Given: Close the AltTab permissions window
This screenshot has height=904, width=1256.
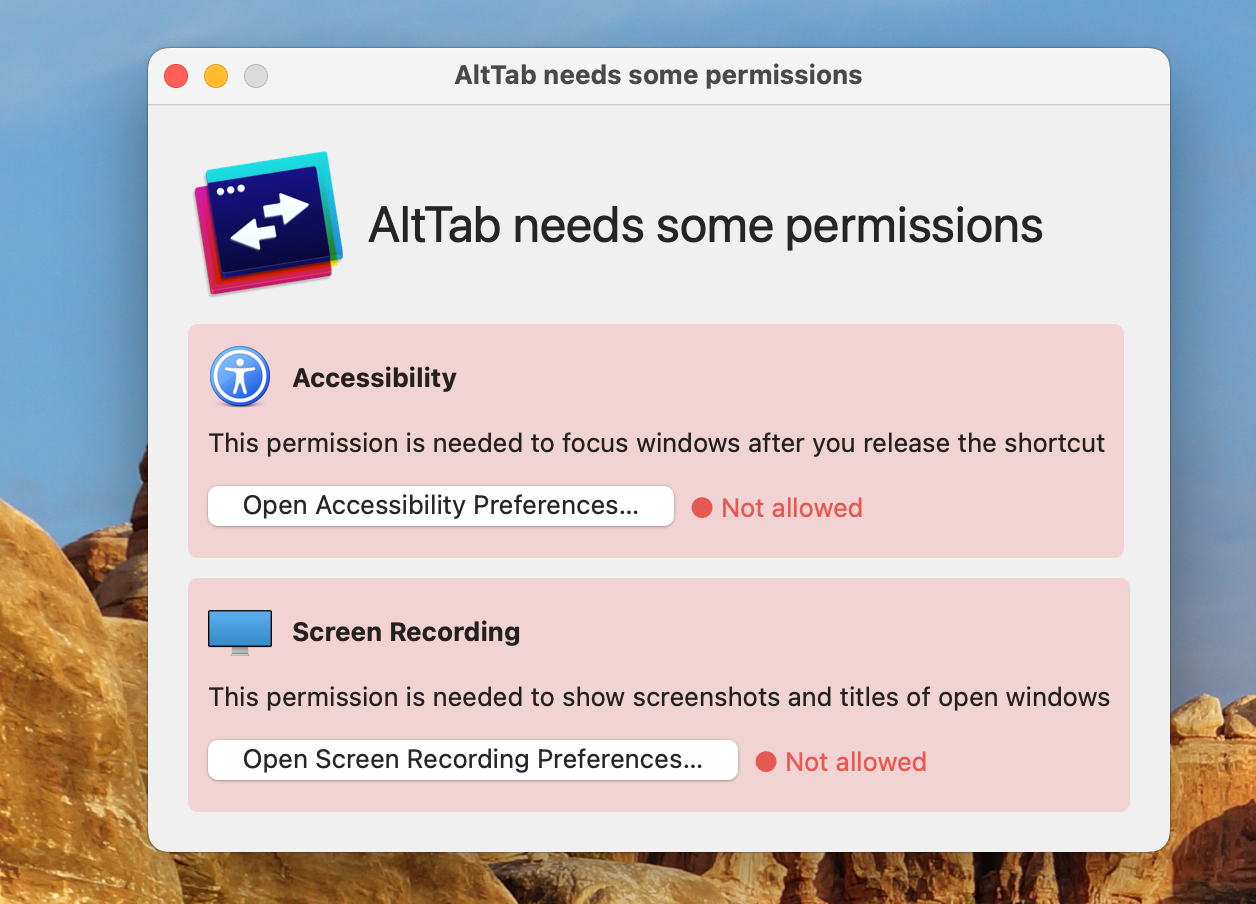Looking at the screenshot, I should coord(176,76).
